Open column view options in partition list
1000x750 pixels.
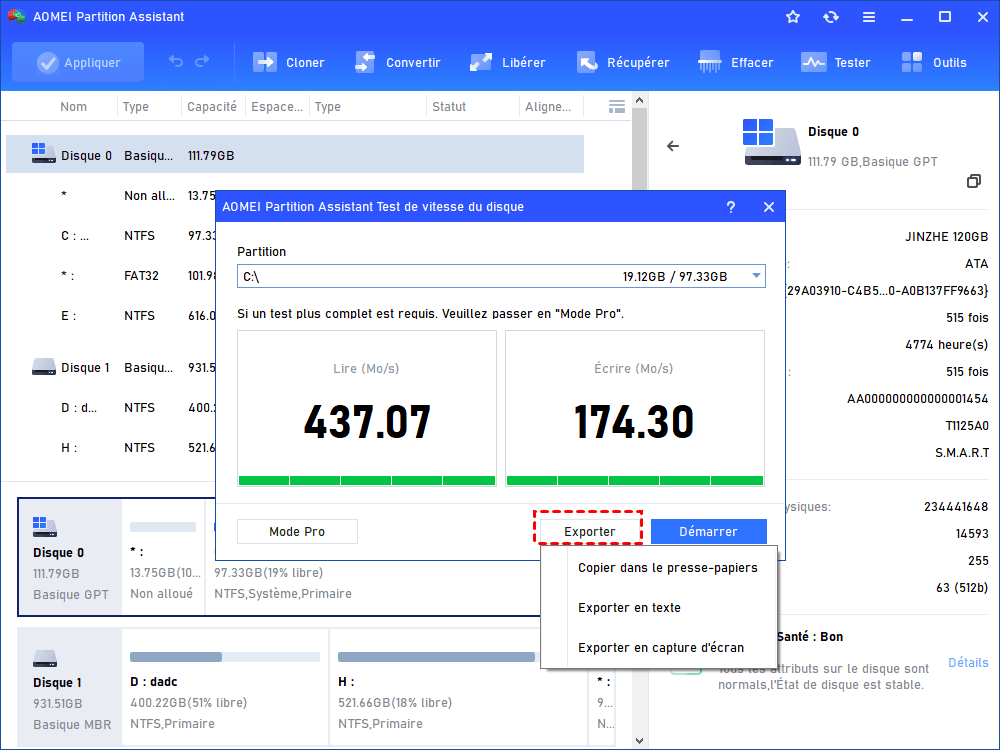pyautogui.click(x=617, y=106)
